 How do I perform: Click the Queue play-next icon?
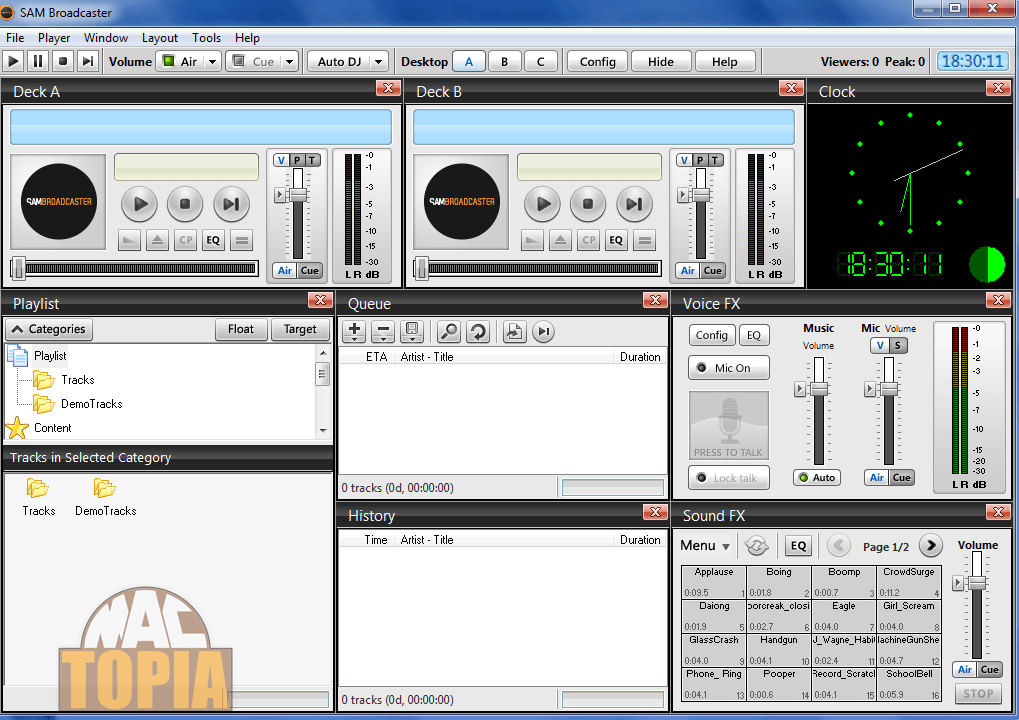pyautogui.click(x=544, y=331)
